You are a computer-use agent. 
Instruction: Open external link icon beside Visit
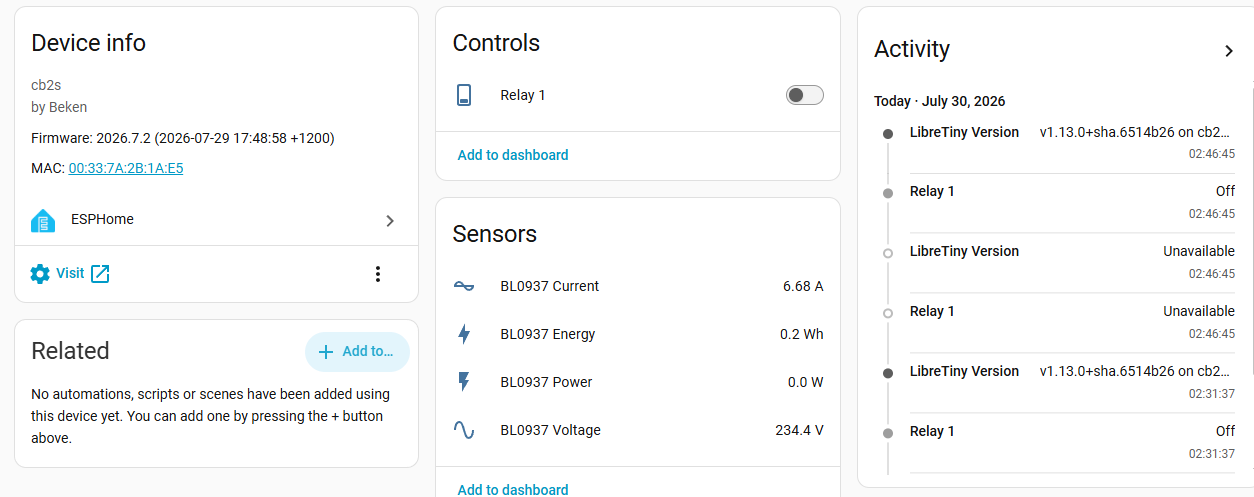pyautogui.click(x=100, y=274)
